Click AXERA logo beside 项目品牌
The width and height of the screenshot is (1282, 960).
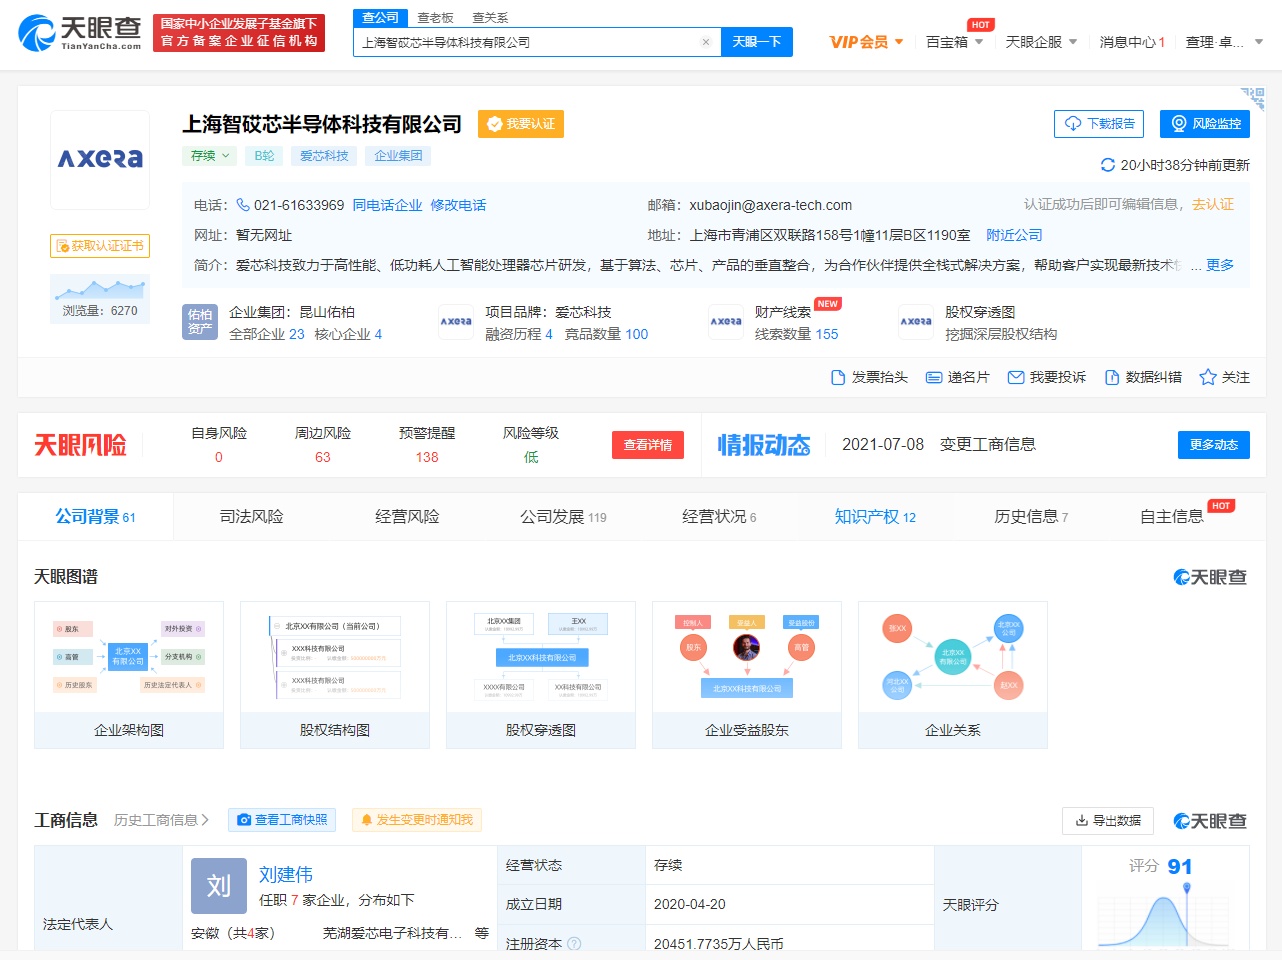[x=456, y=322]
